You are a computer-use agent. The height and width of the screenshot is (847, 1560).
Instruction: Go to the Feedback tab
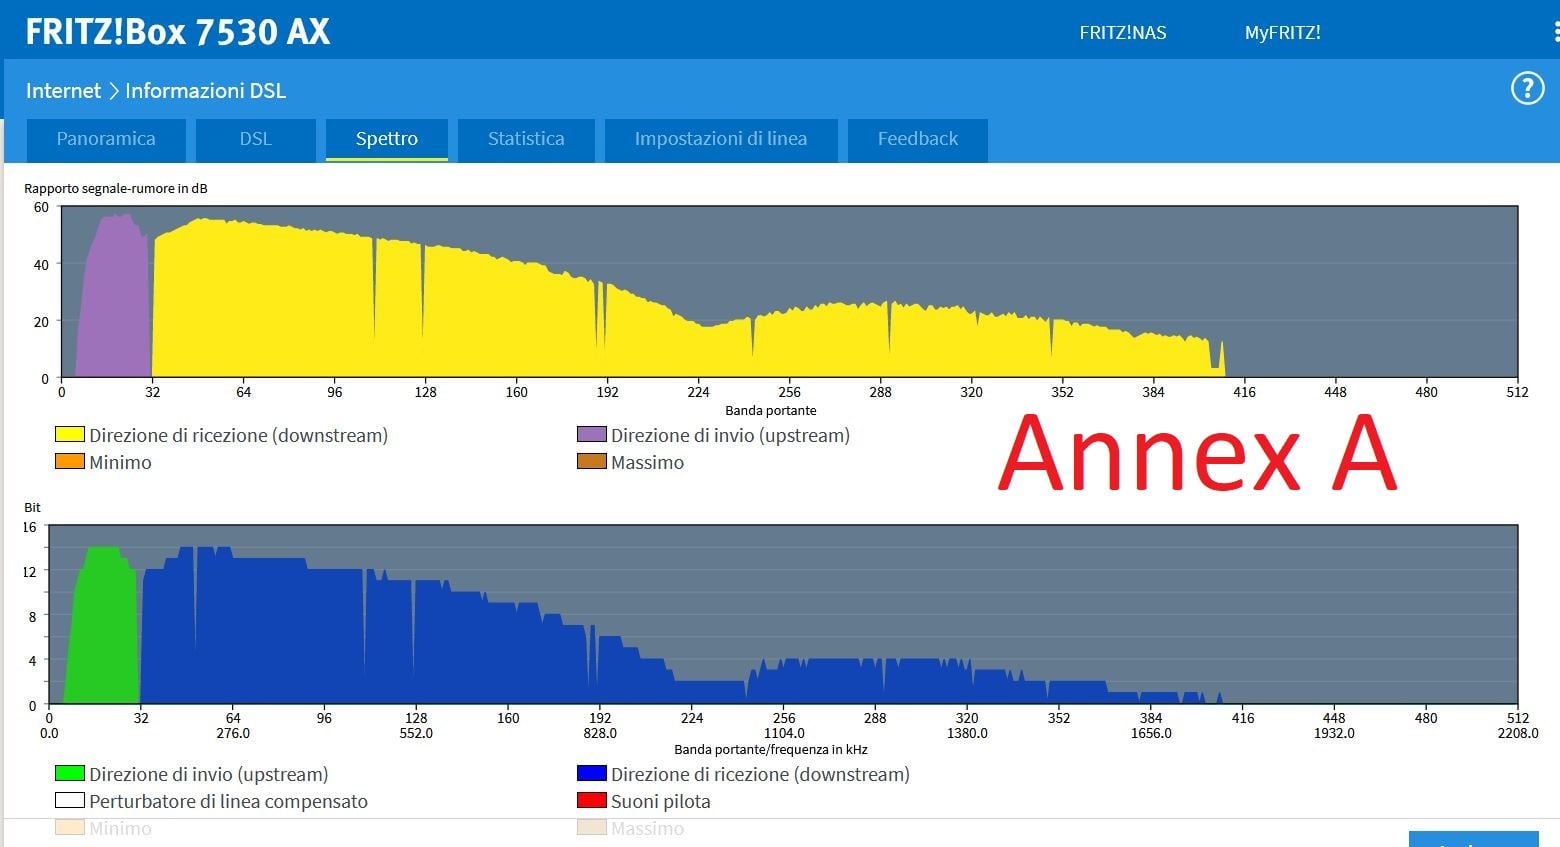click(x=917, y=139)
